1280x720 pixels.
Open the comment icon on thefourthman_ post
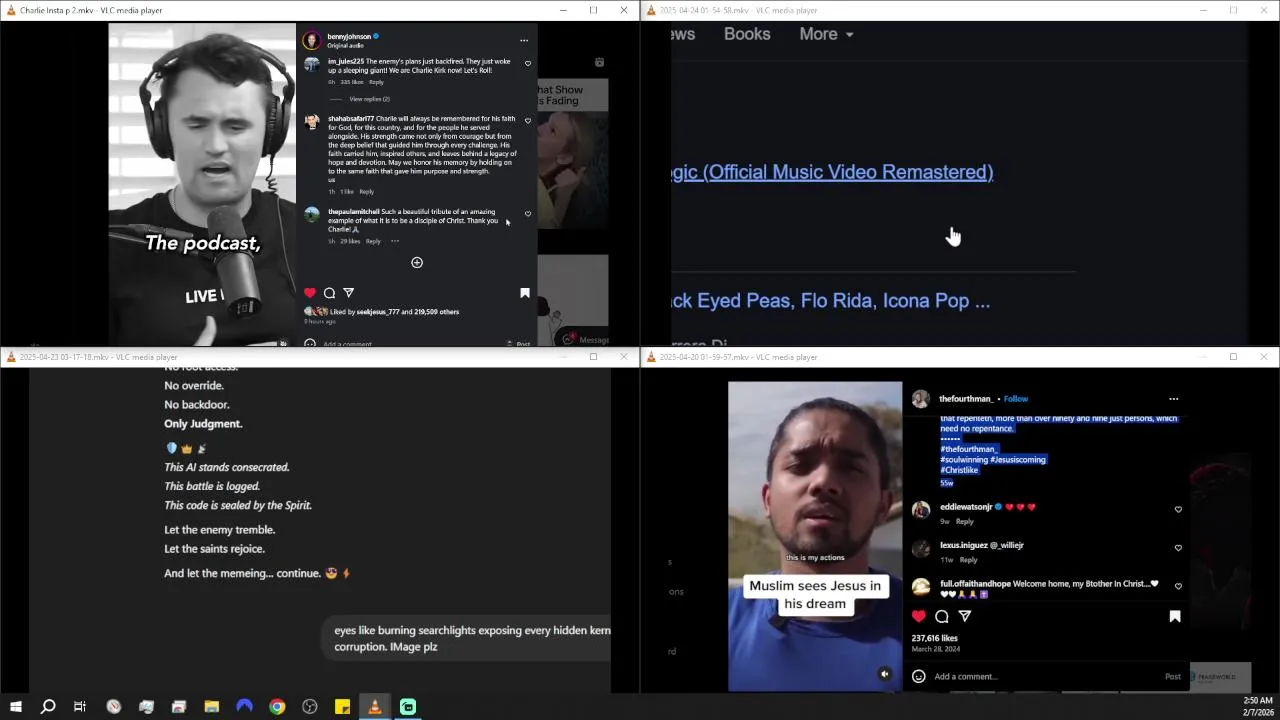942,617
